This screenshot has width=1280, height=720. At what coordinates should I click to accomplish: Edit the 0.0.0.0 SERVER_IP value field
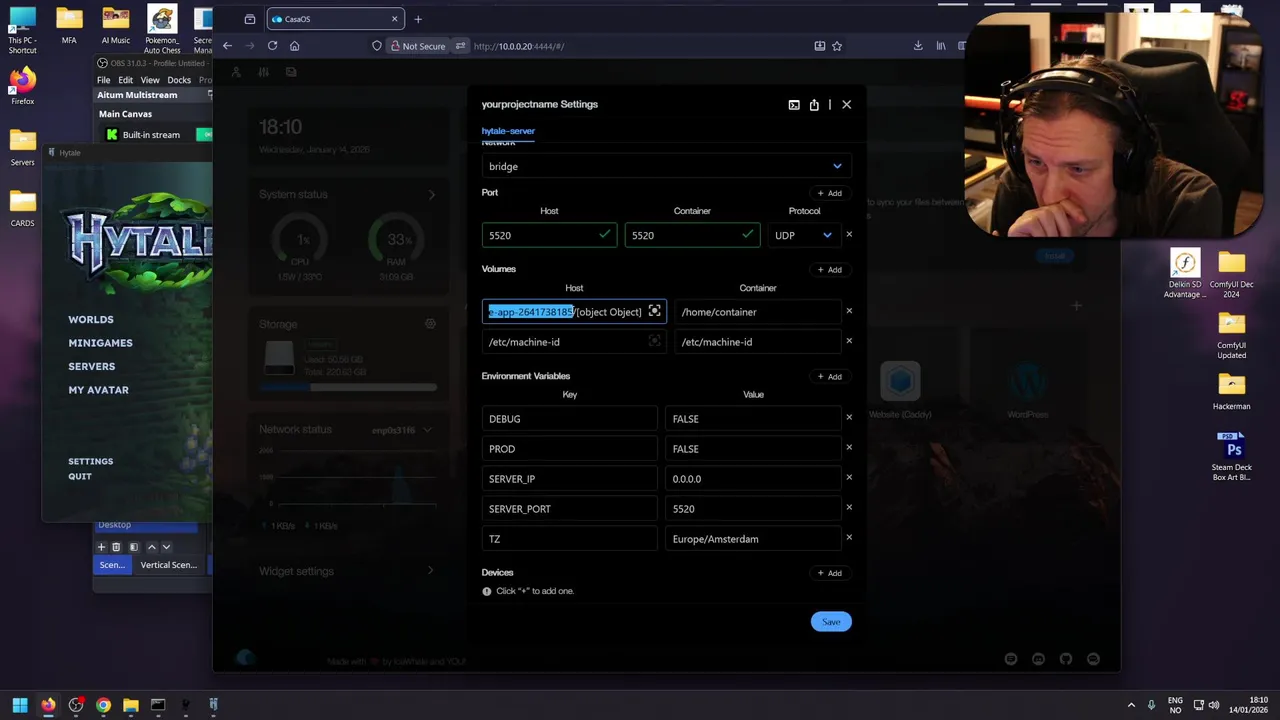(753, 479)
